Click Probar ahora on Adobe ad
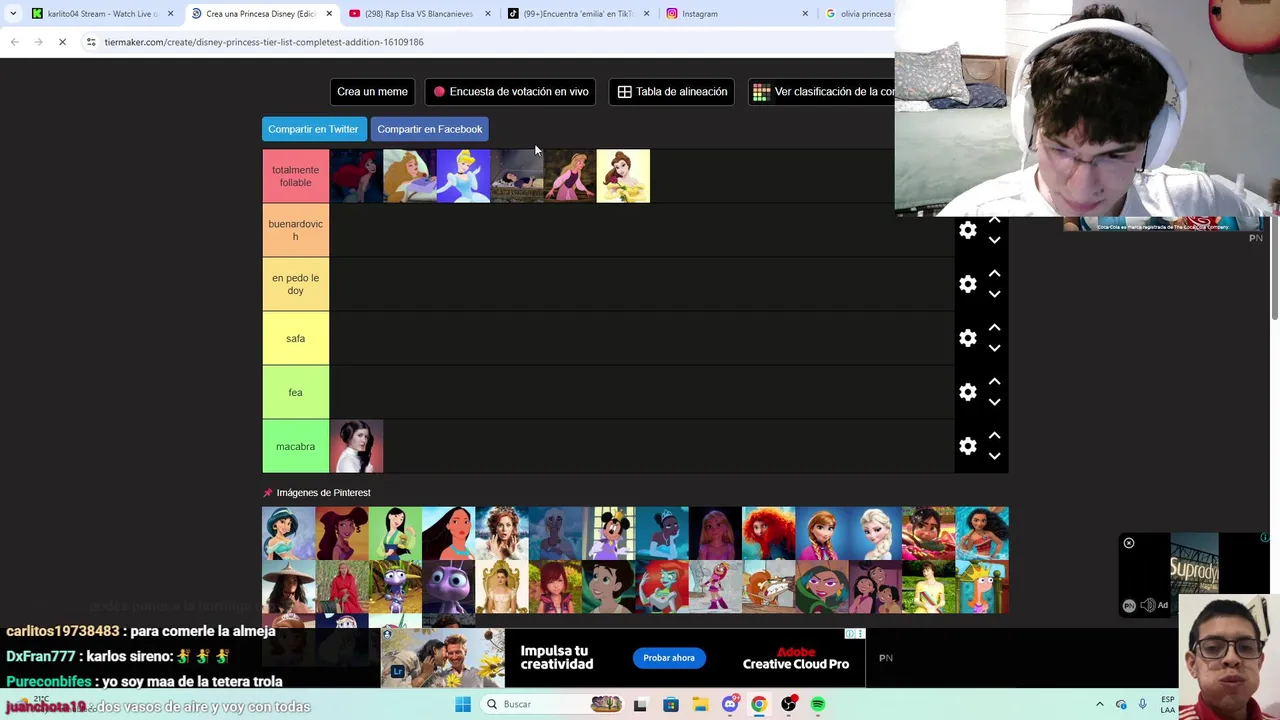This screenshot has height=720, width=1280. click(x=669, y=658)
